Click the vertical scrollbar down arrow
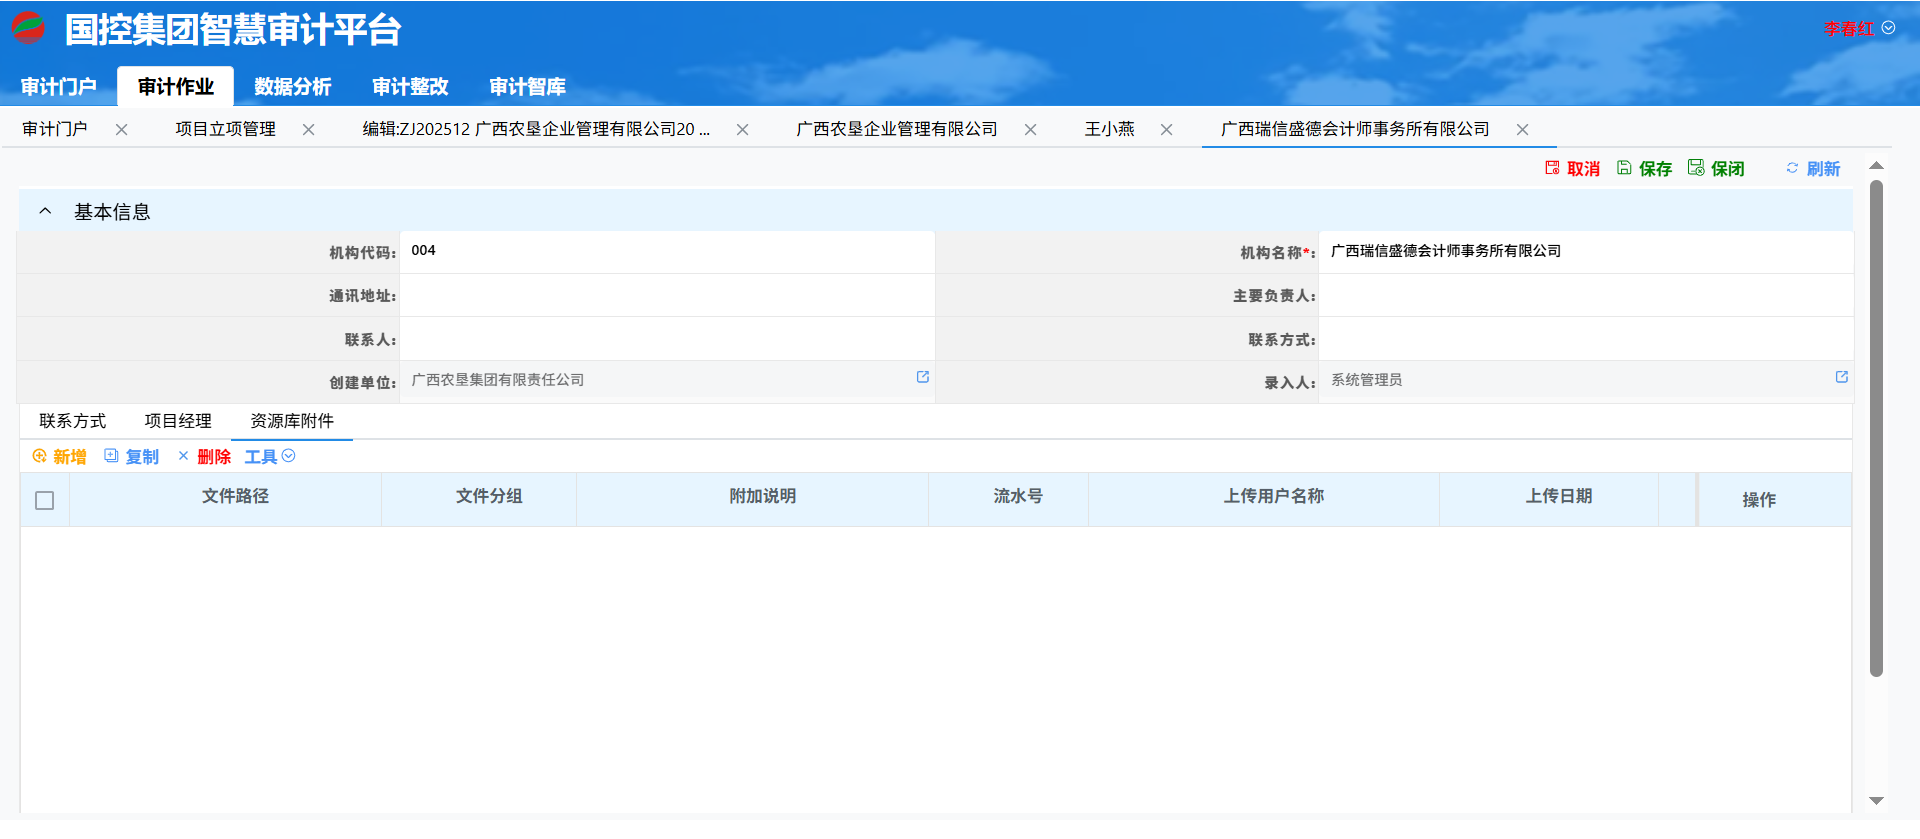Viewport: 1920px width, 839px height. pos(1876,801)
